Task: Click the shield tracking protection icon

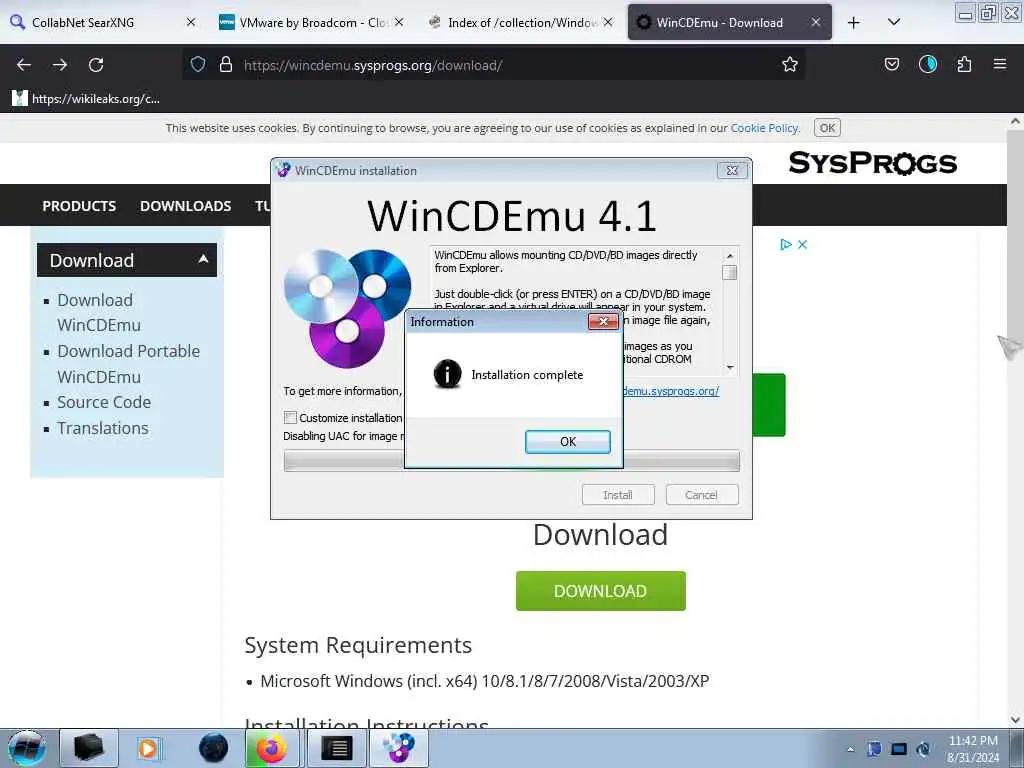Action: pos(198,65)
